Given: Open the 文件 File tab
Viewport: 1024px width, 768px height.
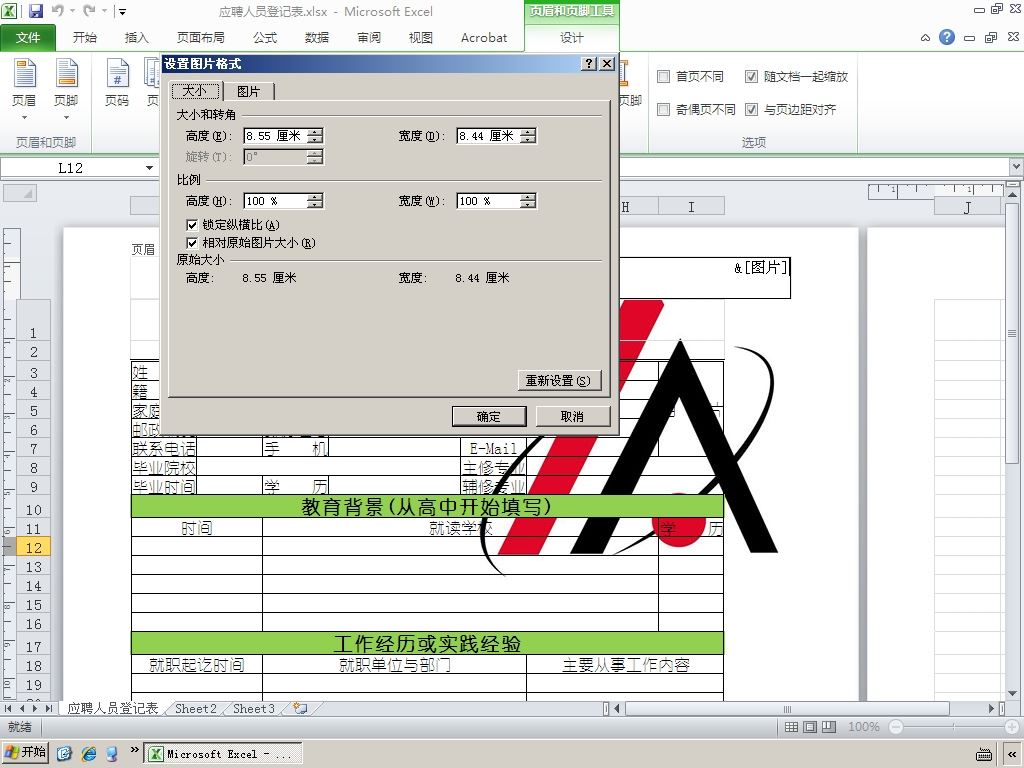Looking at the screenshot, I should [x=28, y=38].
